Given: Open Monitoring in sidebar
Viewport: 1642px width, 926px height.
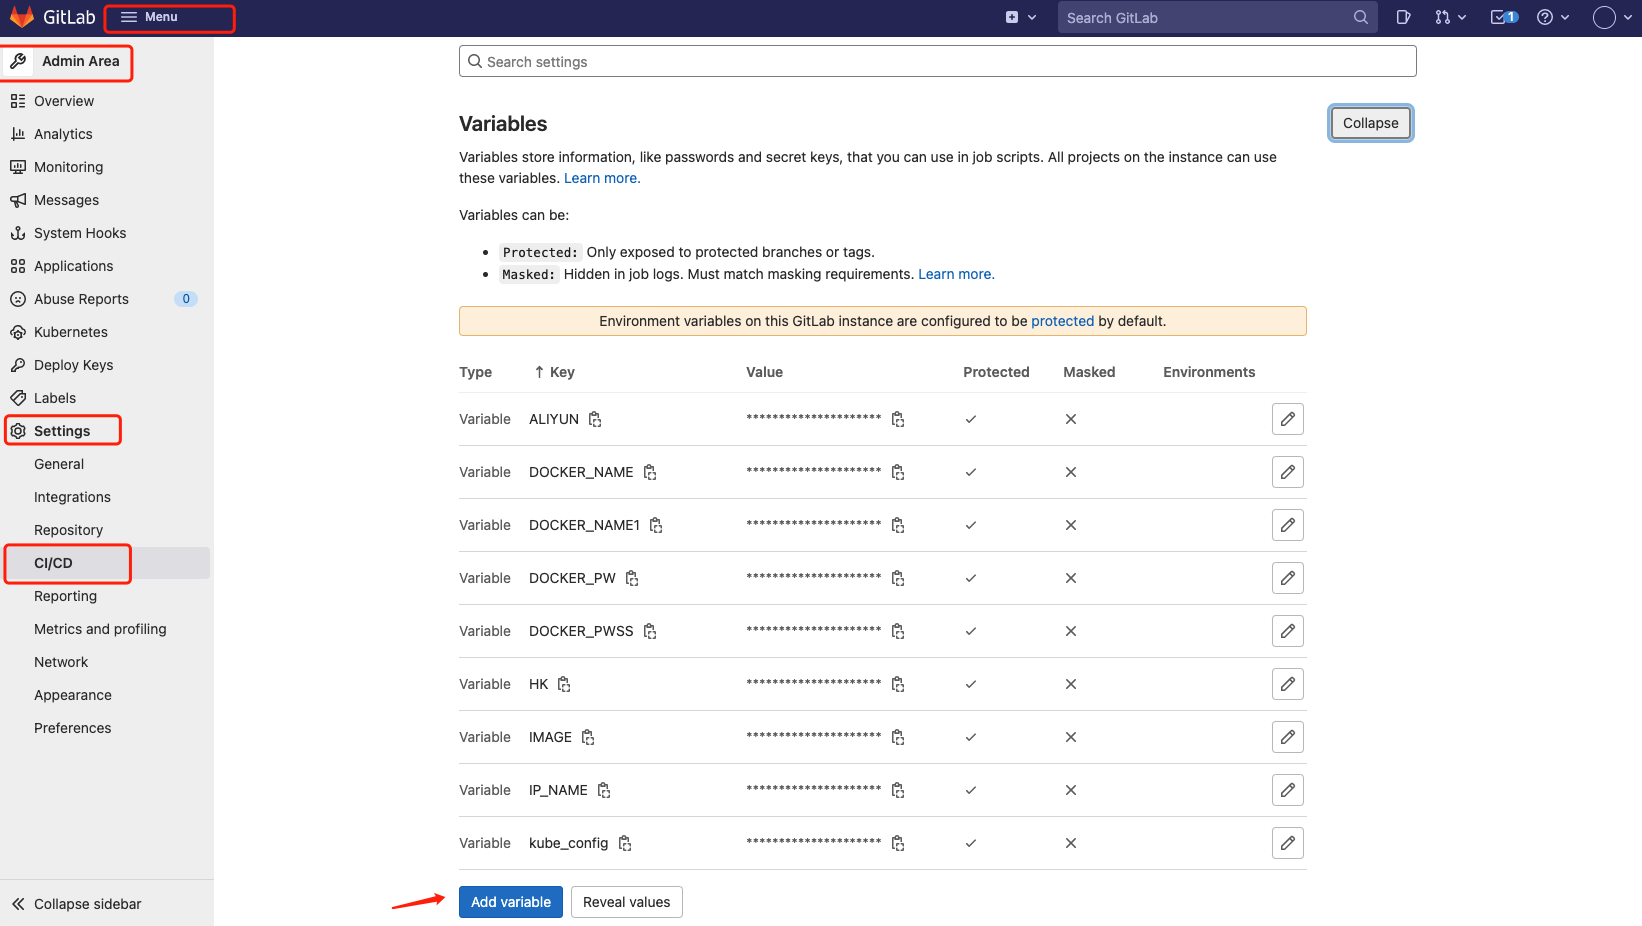Looking at the screenshot, I should (68, 167).
